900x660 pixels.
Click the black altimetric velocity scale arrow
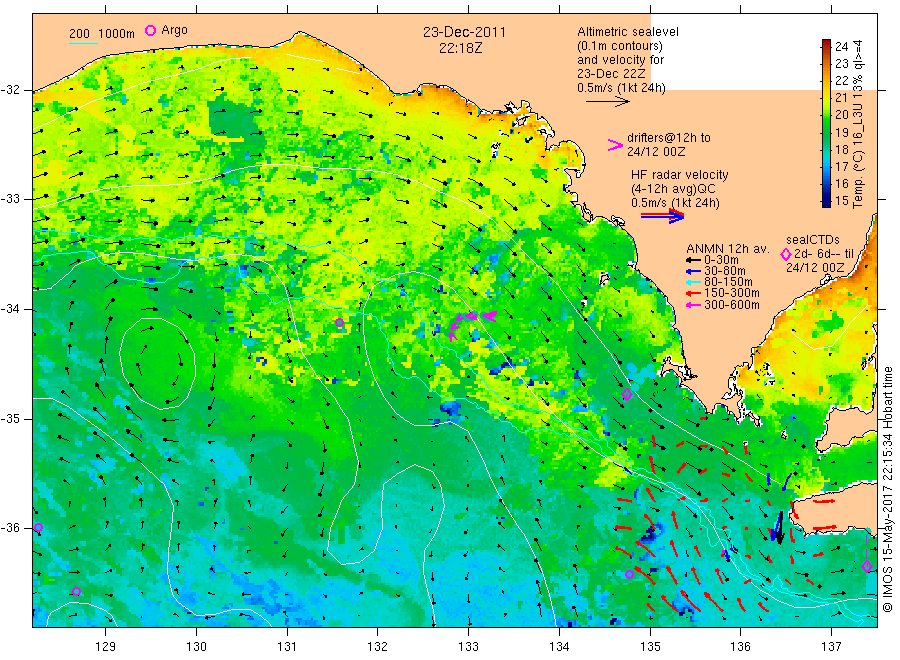(607, 102)
